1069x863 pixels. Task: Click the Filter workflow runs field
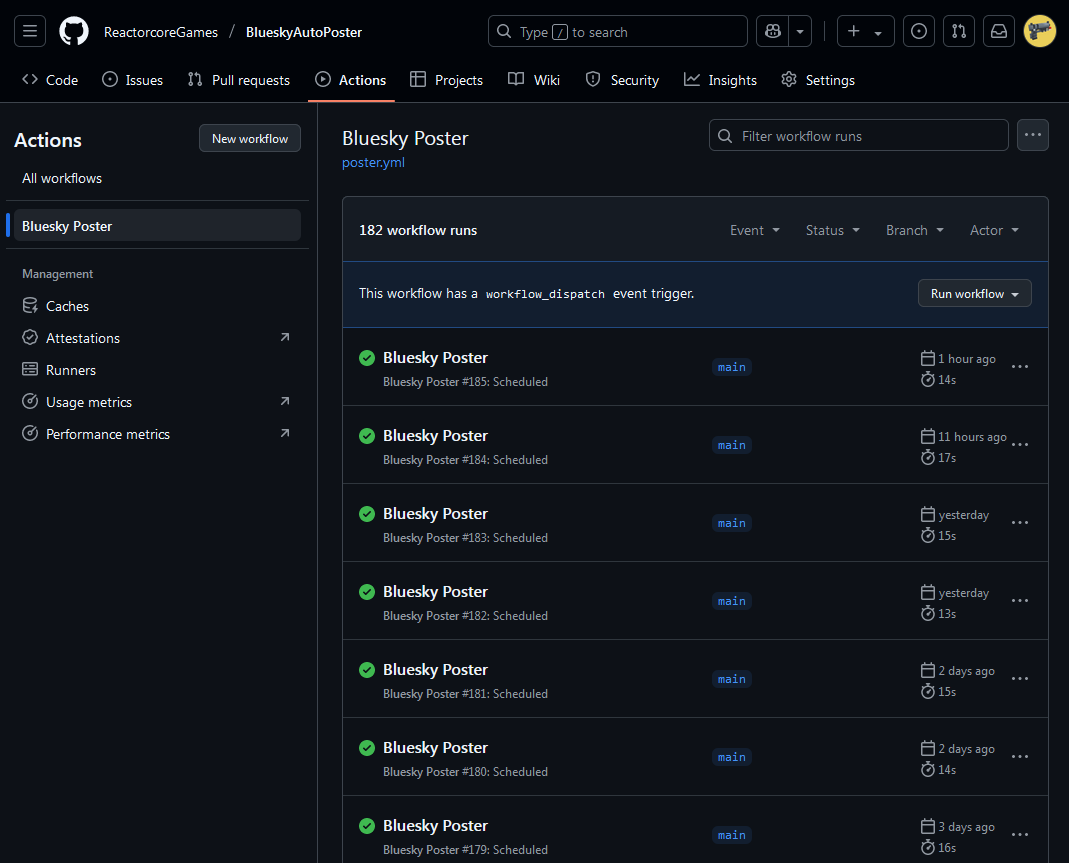point(858,136)
